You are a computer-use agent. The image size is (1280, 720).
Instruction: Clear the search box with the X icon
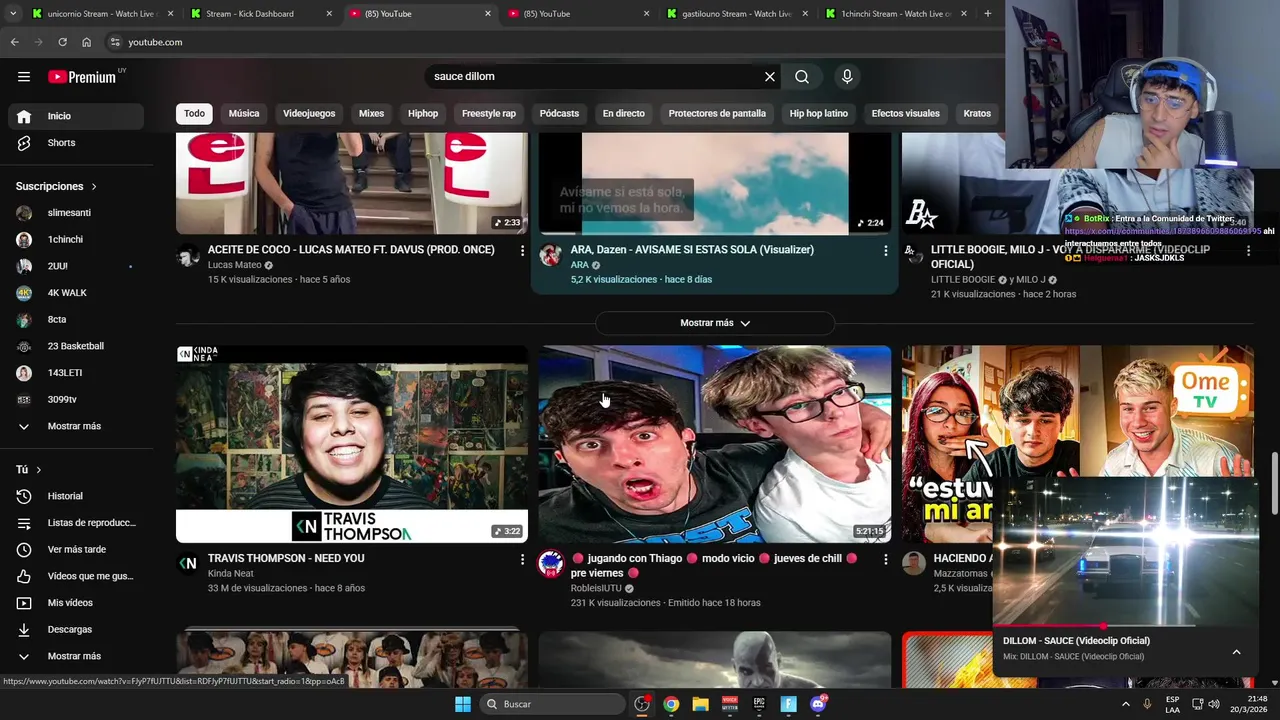pyautogui.click(x=770, y=76)
